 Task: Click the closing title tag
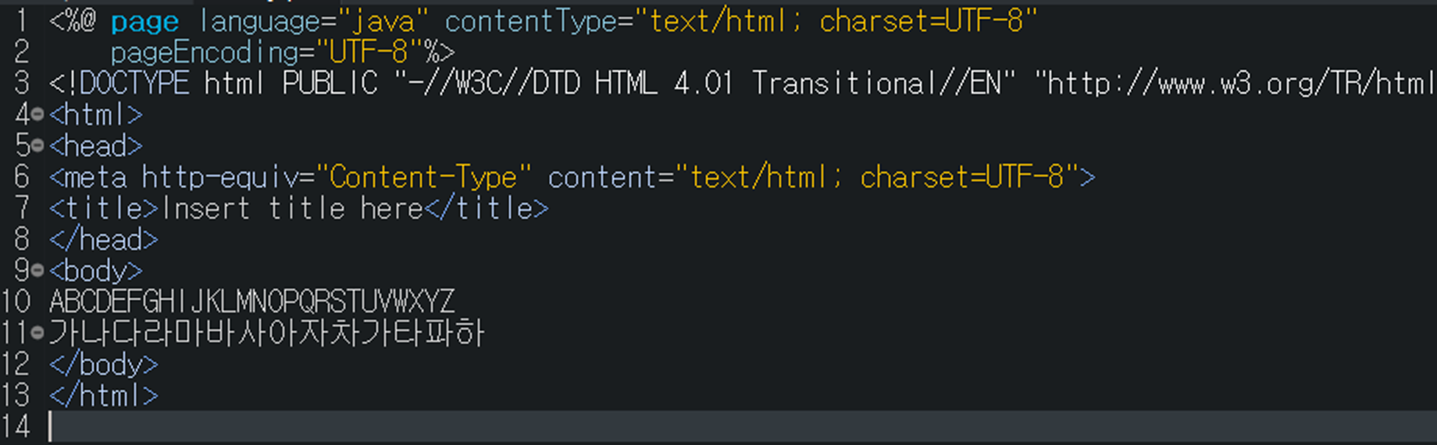coord(486,208)
